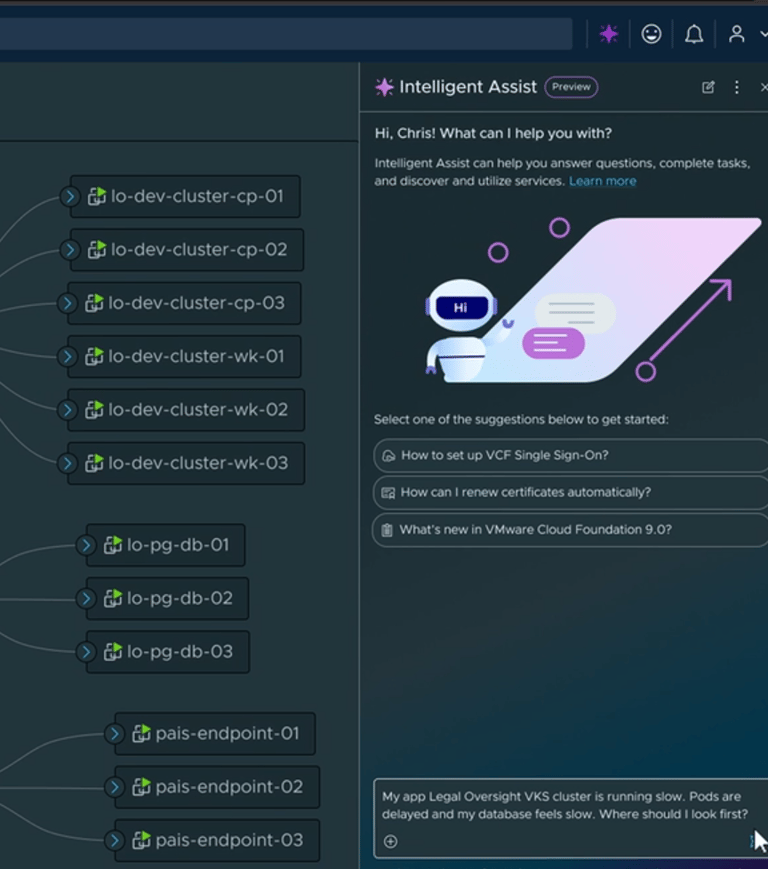Expand lo-pg-db-03 node

(86, 652)
